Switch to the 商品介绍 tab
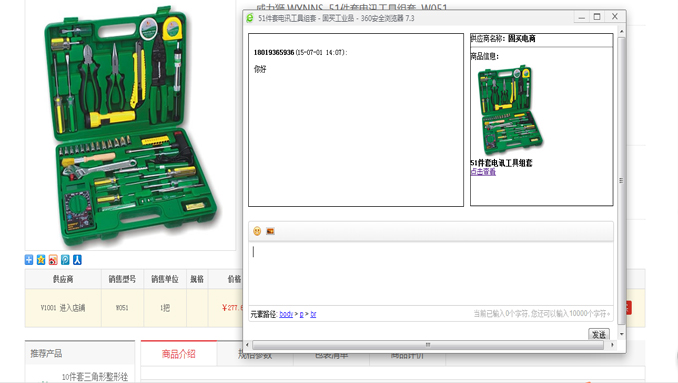 tap(179, 354)
